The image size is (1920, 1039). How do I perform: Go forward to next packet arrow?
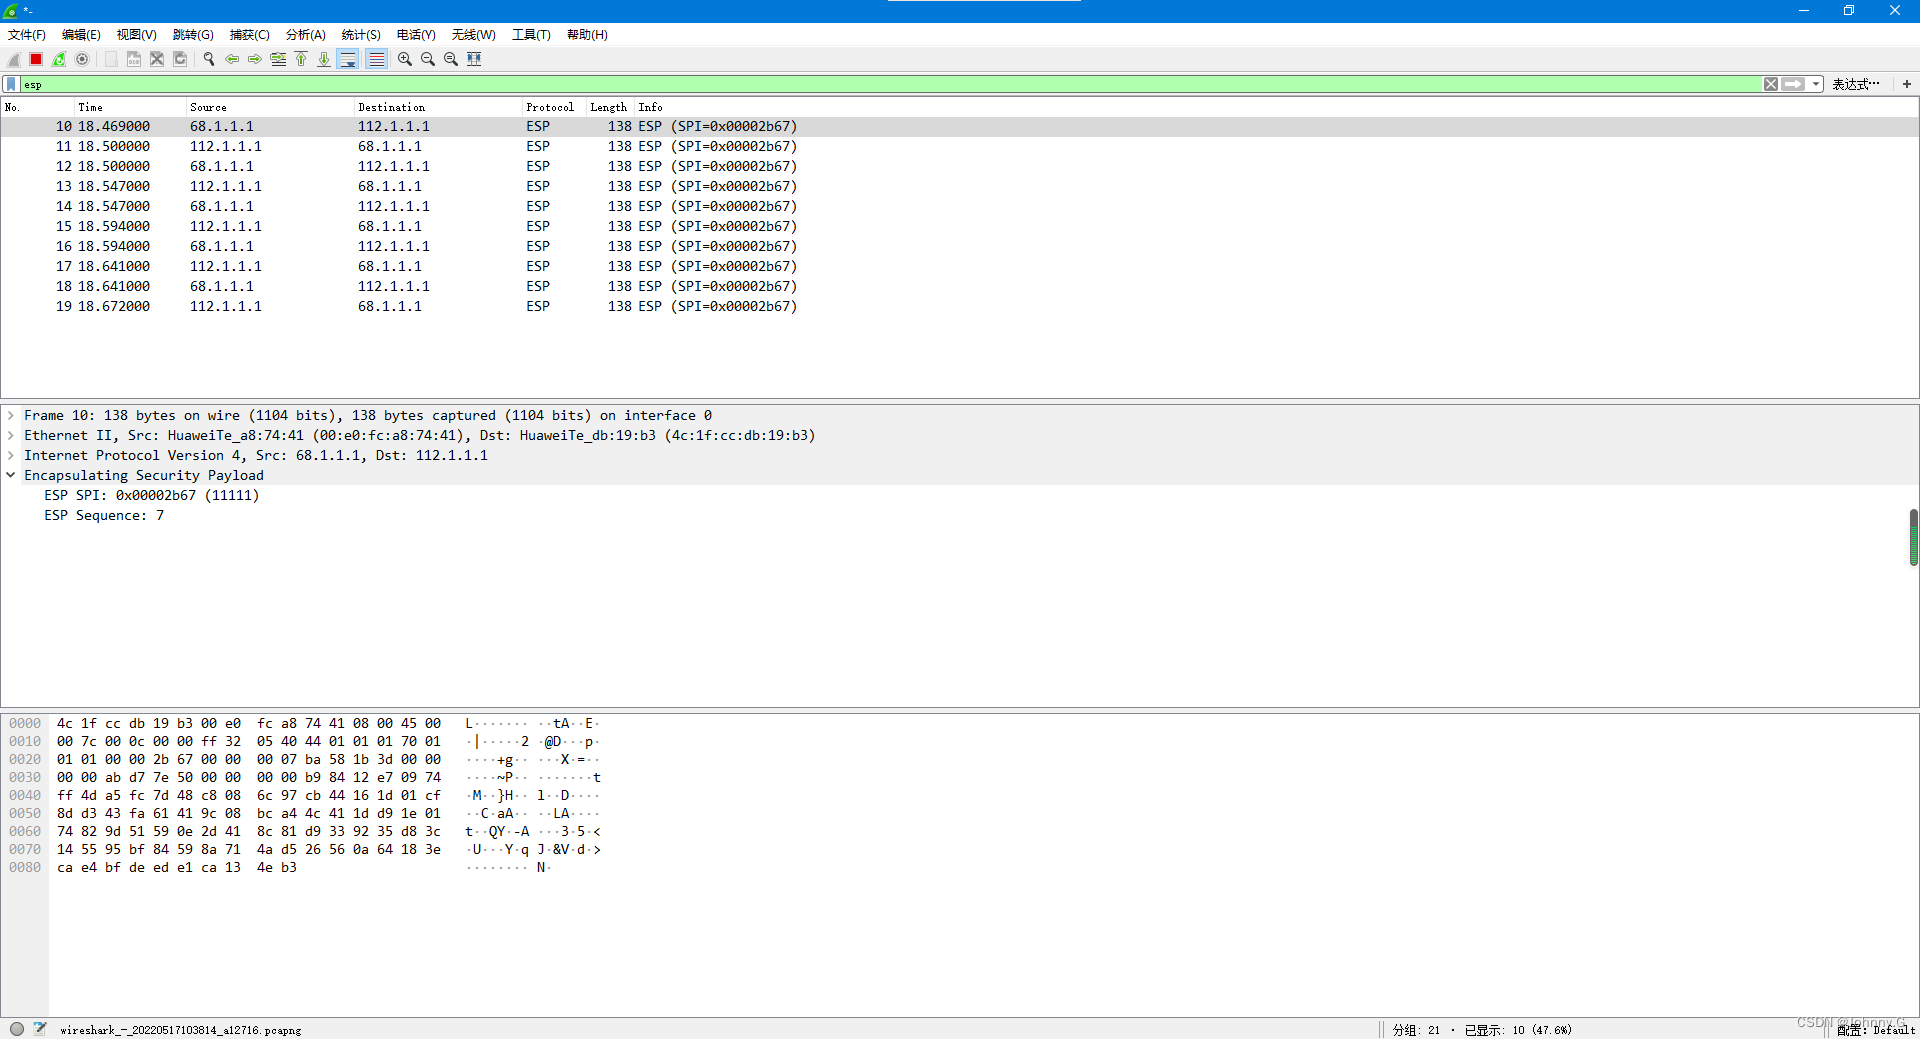pos(255,59)
